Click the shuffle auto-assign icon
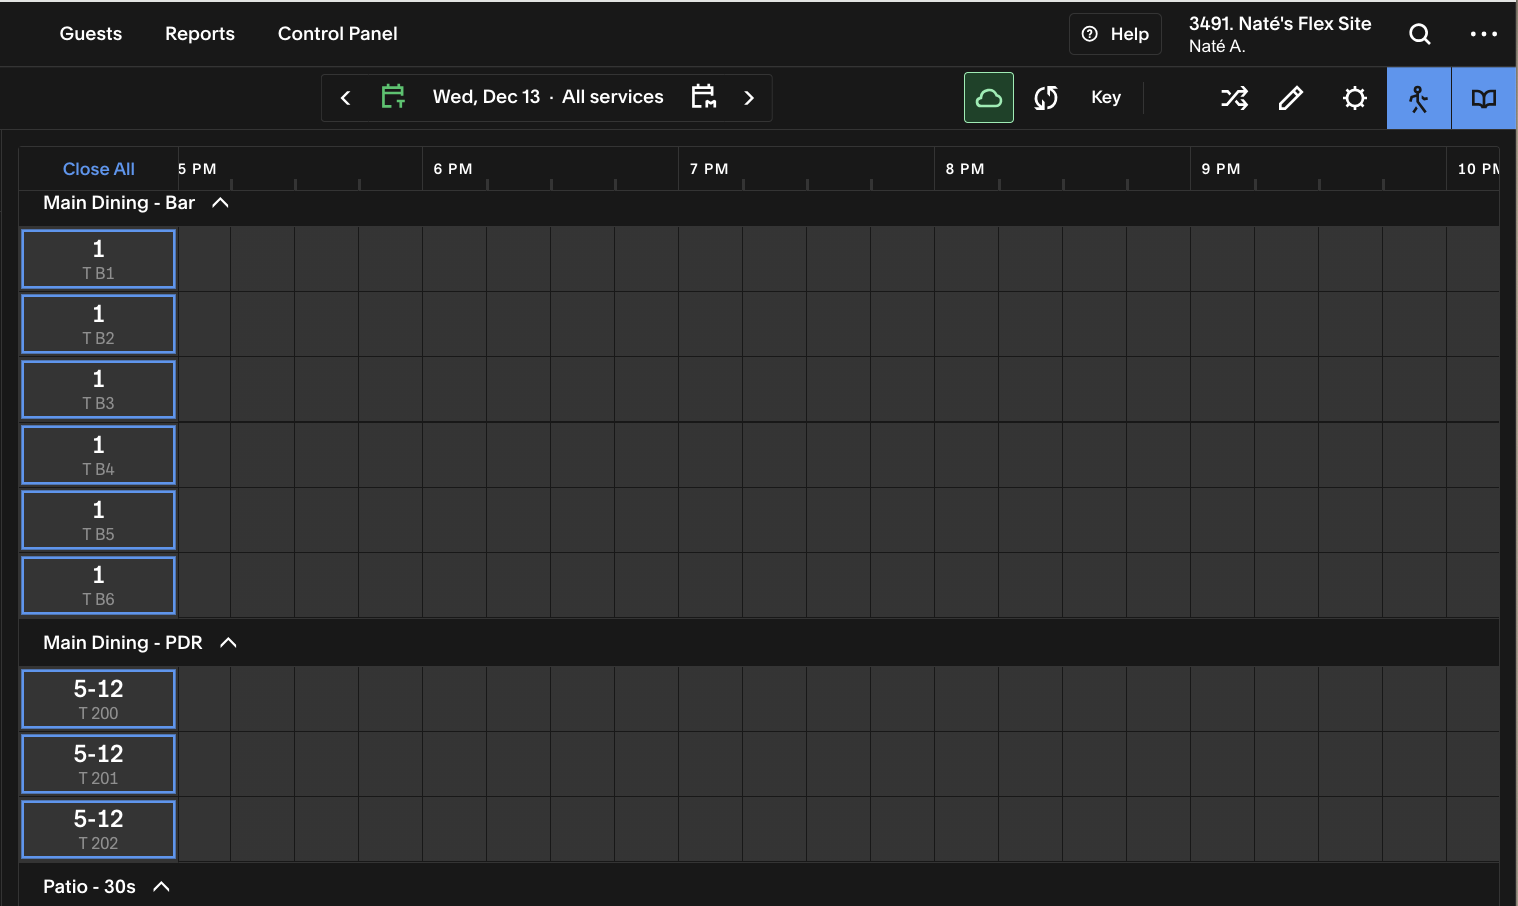The width and height of the screenshot is (1518, 906). click(x=1234, y=98)
